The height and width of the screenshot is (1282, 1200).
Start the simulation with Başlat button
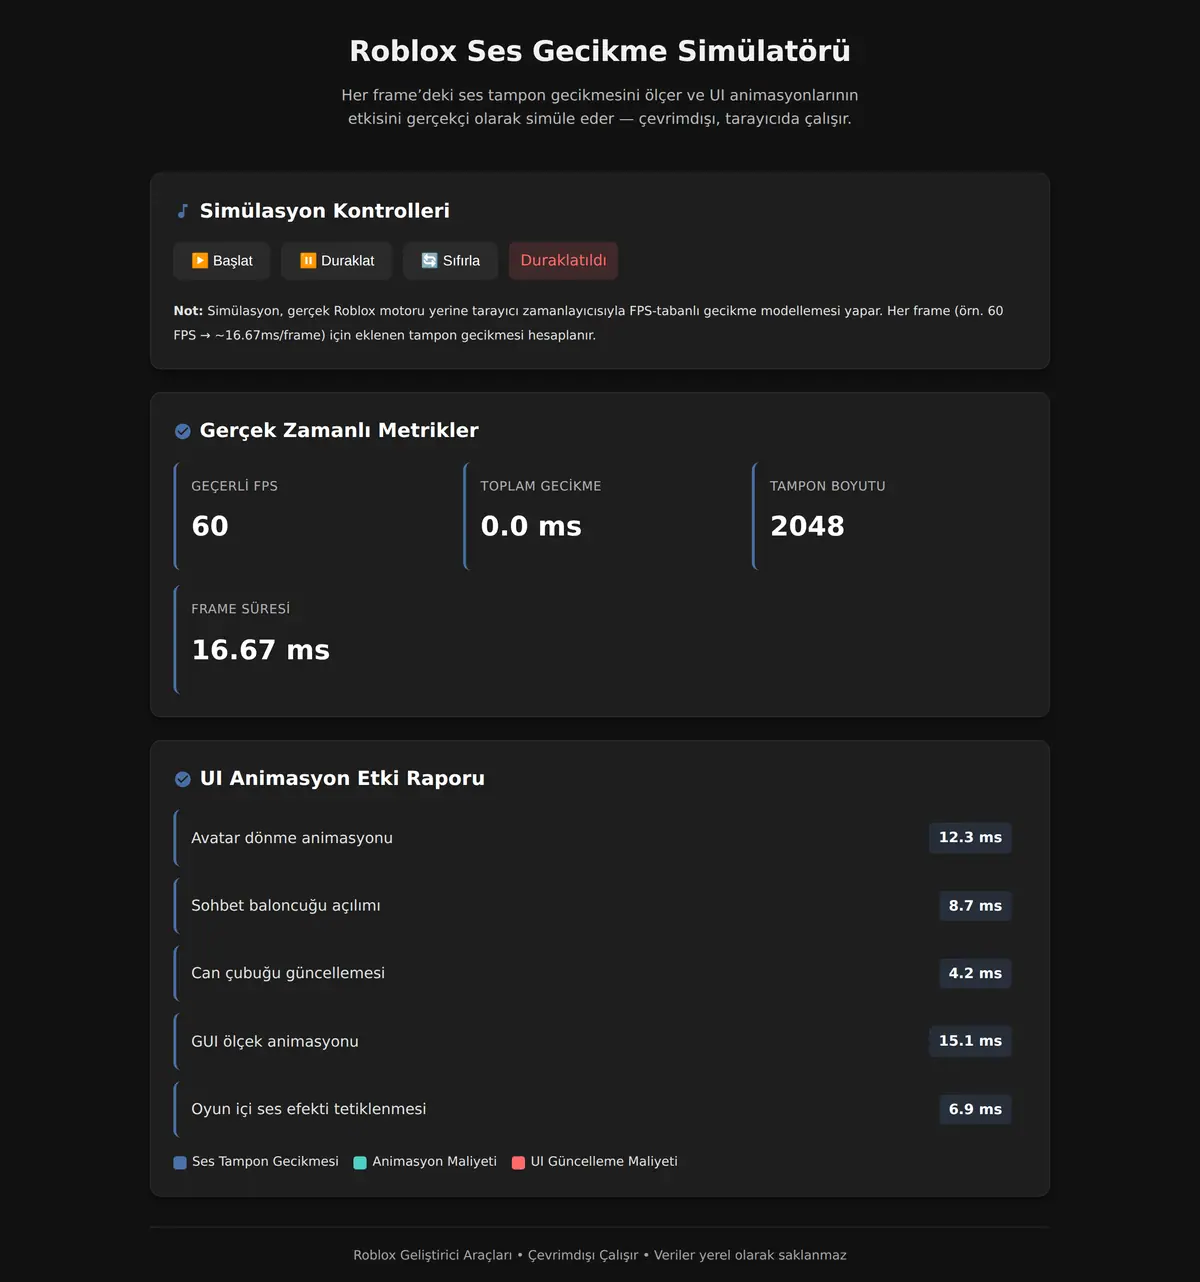222,261
